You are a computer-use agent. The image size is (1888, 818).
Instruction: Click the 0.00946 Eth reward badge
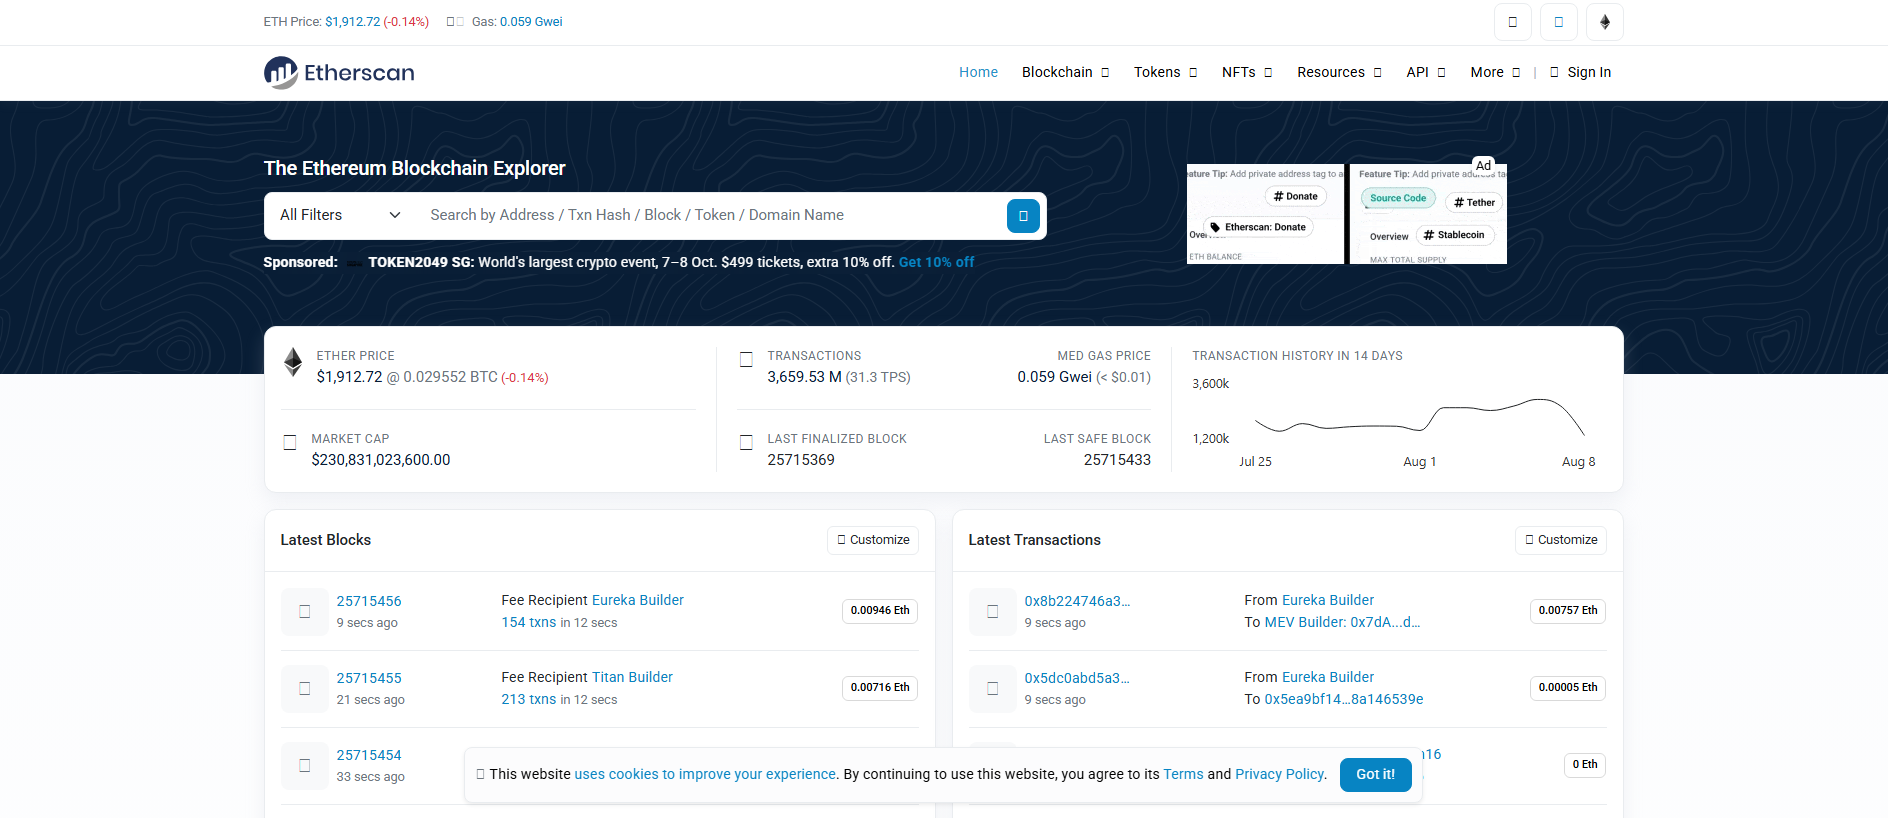click(x=880, y=611)
